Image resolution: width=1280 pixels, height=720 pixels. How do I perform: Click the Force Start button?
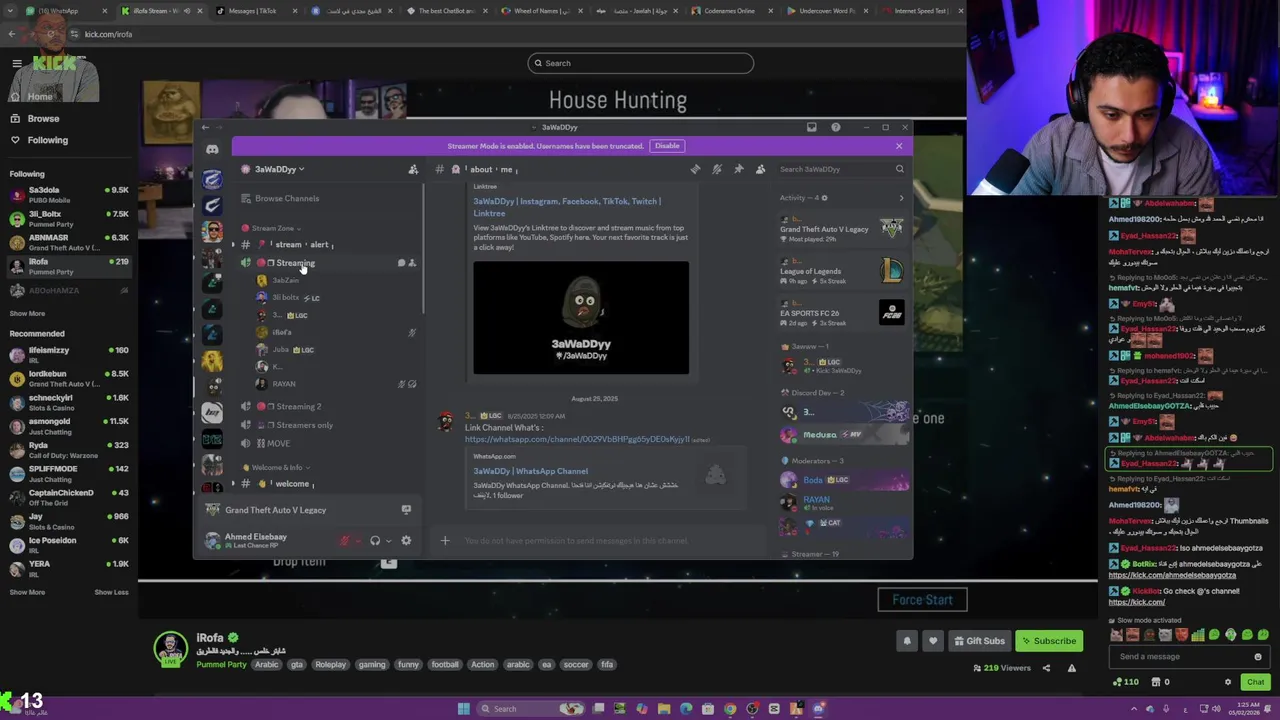click(x=922, y=600)
